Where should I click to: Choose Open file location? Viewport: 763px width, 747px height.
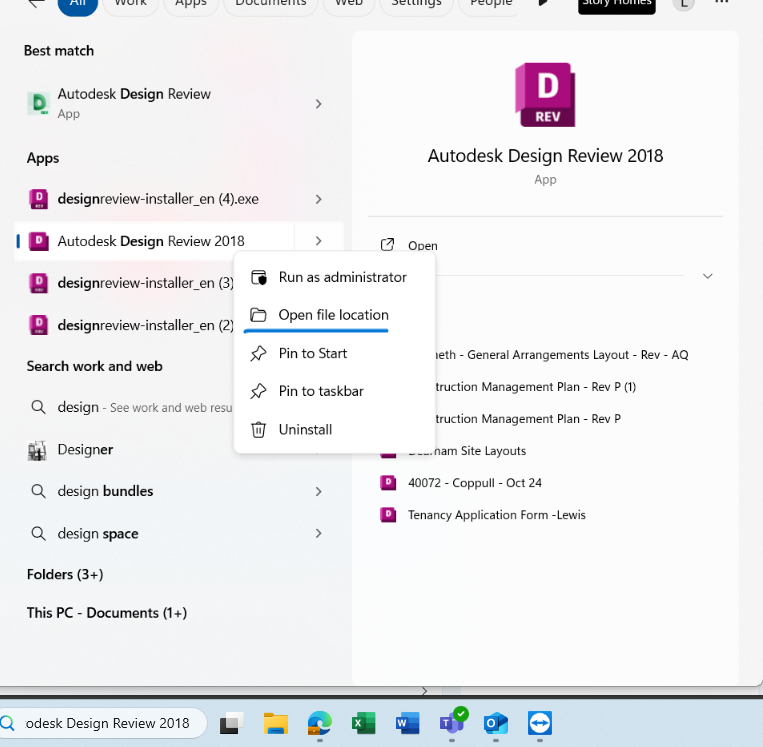pyautogui.click(x=335, y=315)
